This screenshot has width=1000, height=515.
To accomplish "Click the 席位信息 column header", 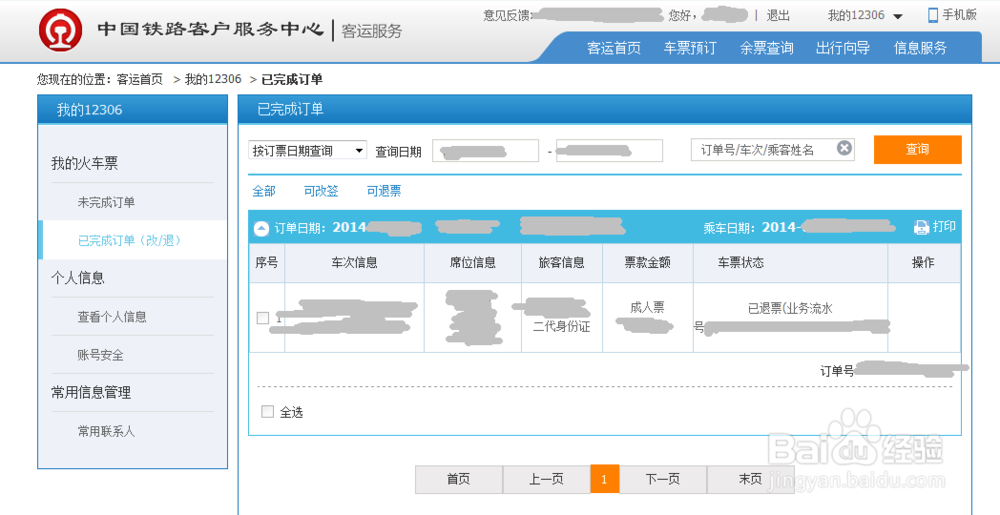I will click(473, 263).
